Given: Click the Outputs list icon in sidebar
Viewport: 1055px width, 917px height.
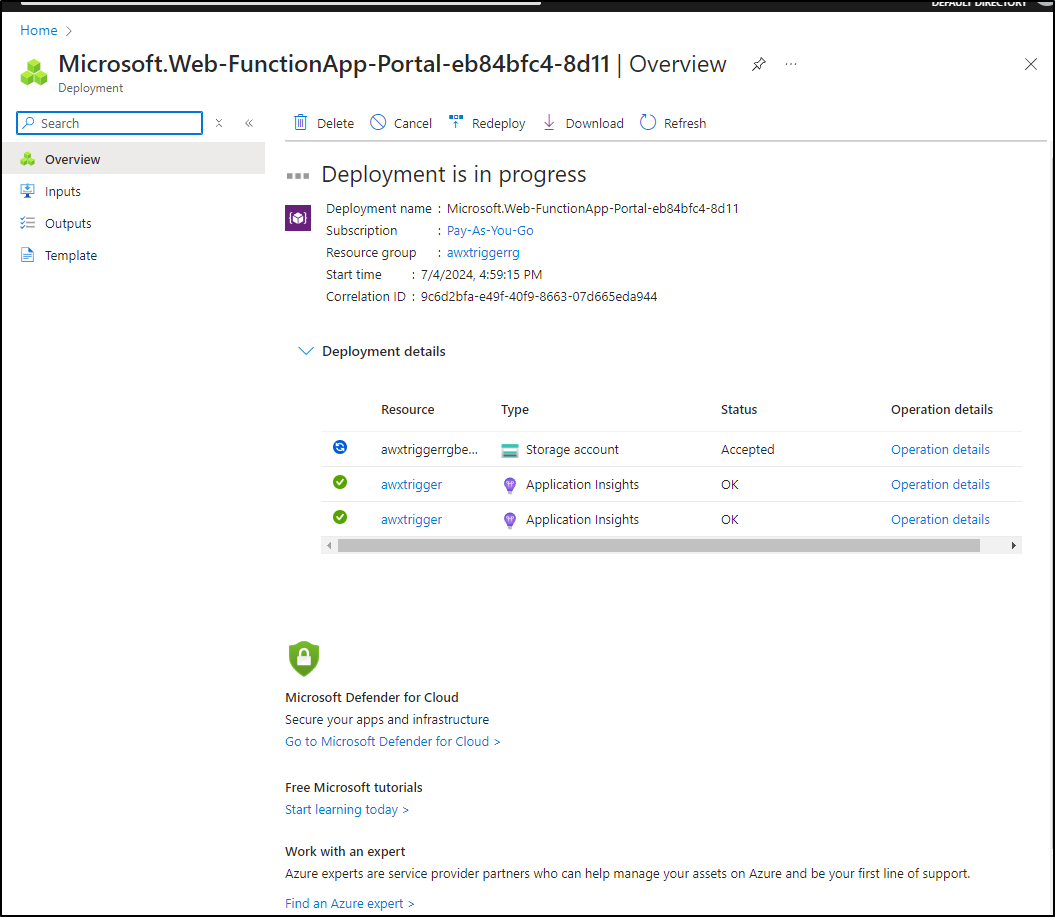Looking at the screenshot, I should point(28,223).
